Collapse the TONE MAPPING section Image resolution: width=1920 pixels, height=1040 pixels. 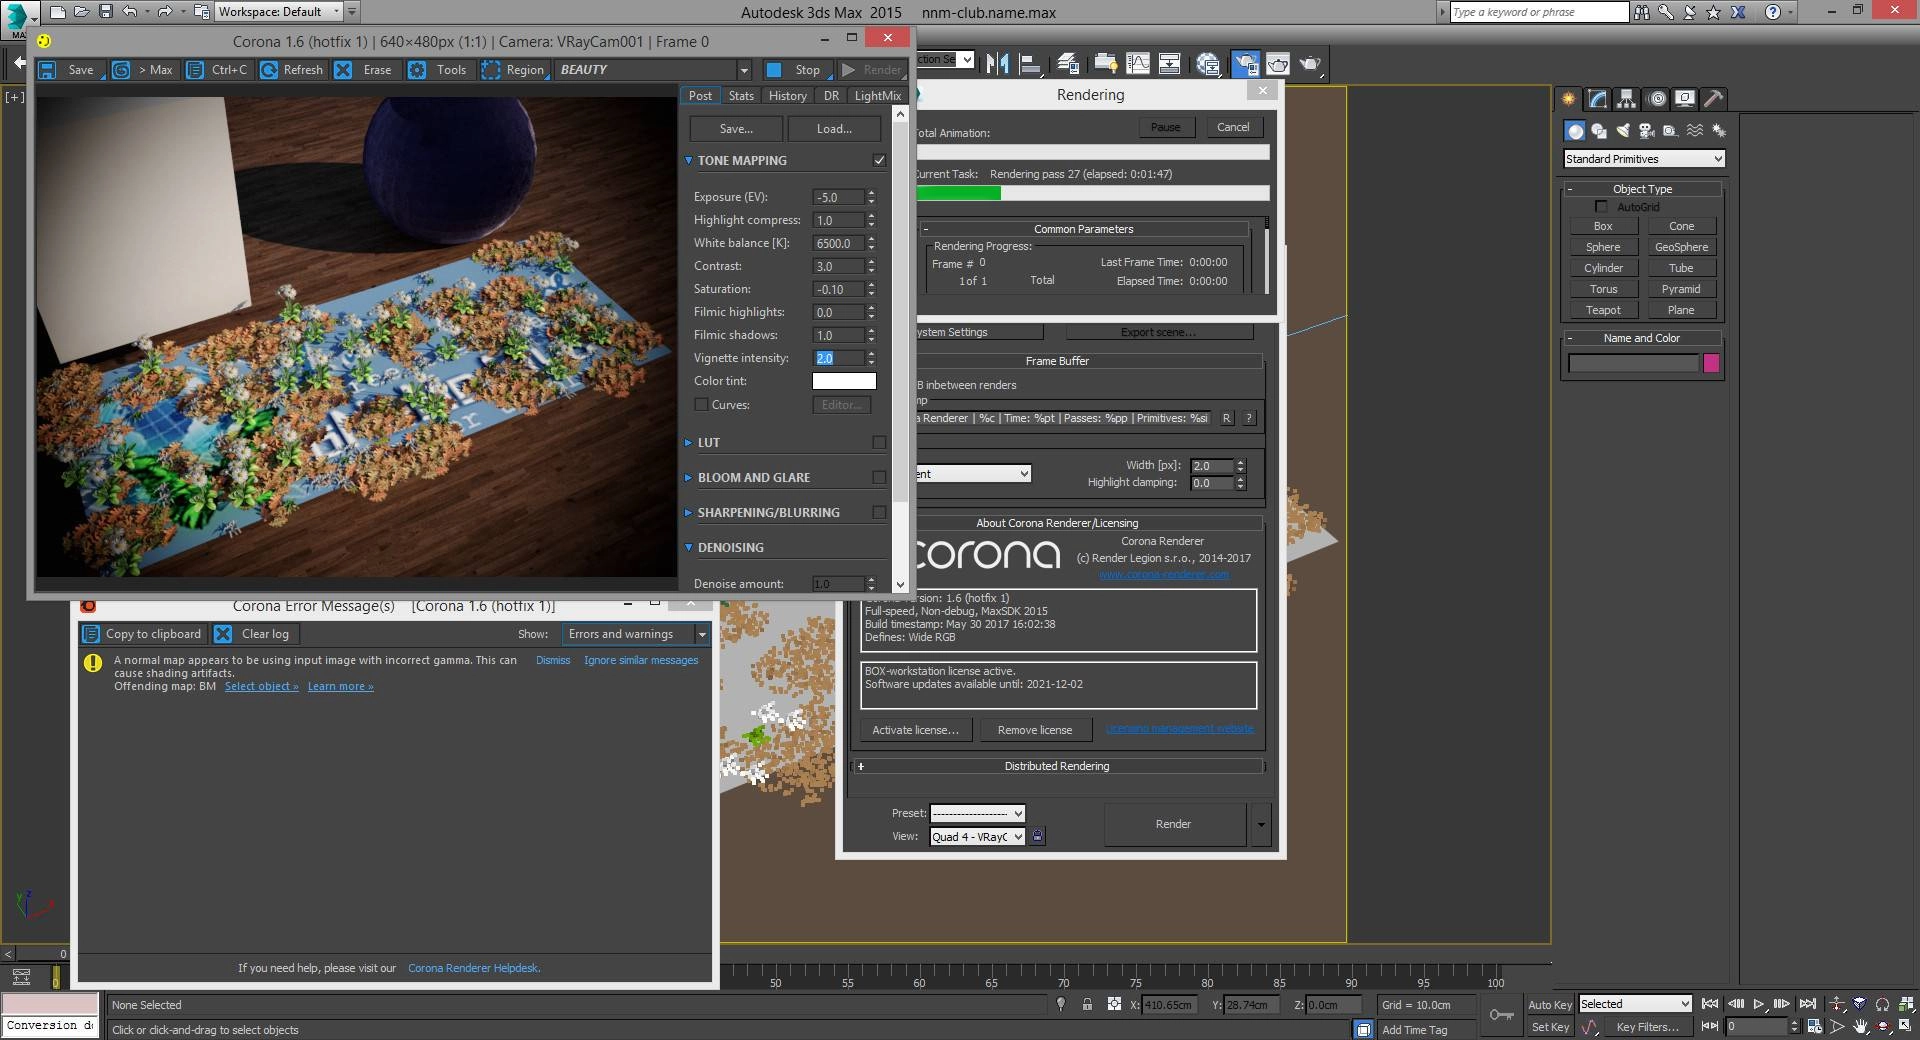pos(688,160)
